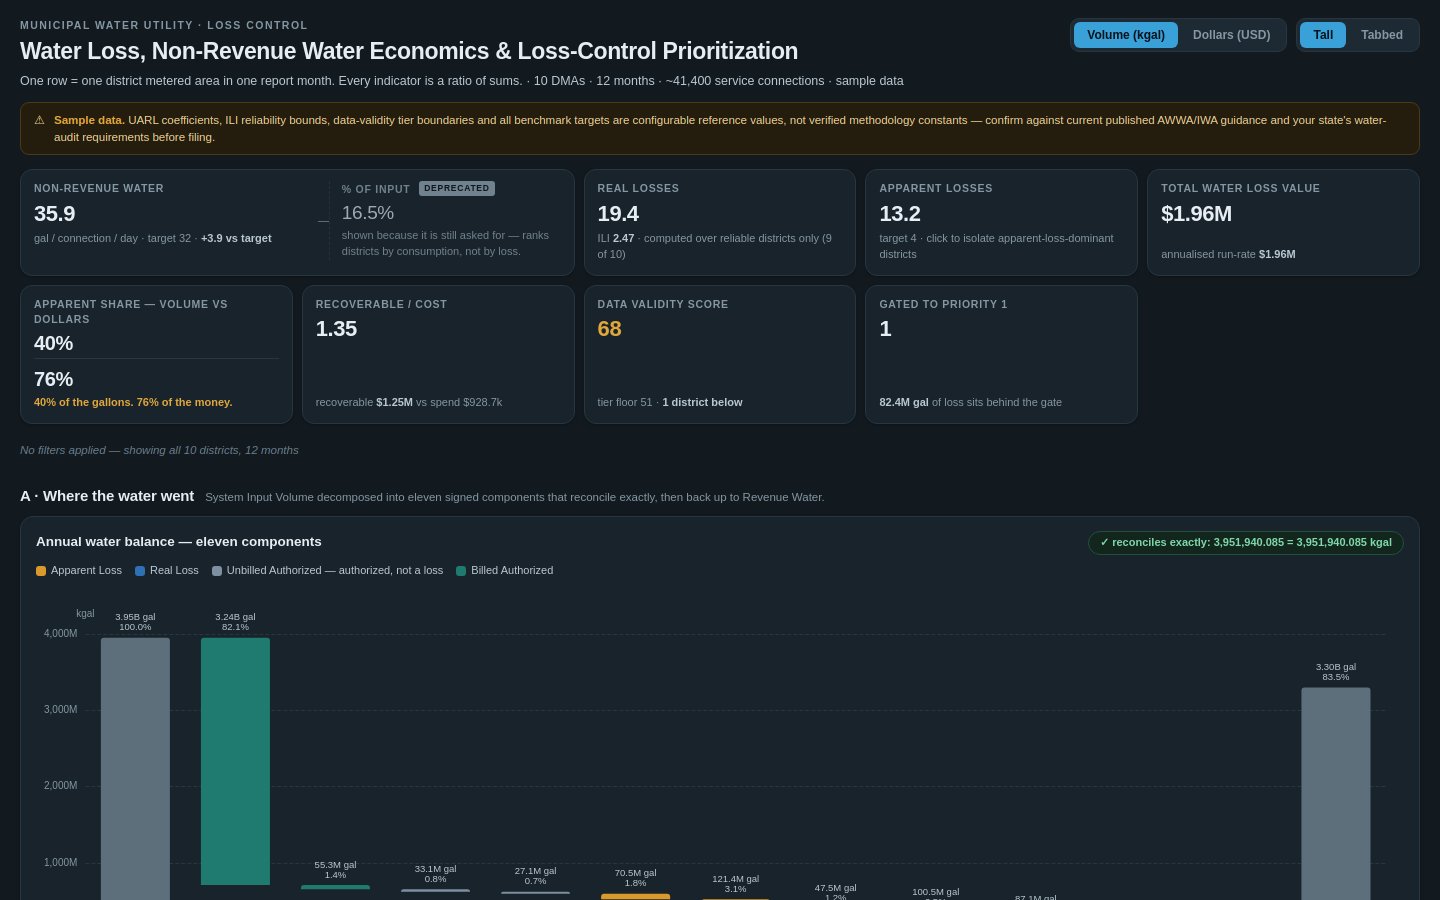The height and width of the screenshot is (900, 1440).
Task: Select the Tabbed layout option
Action: (x=1381, y=35)
